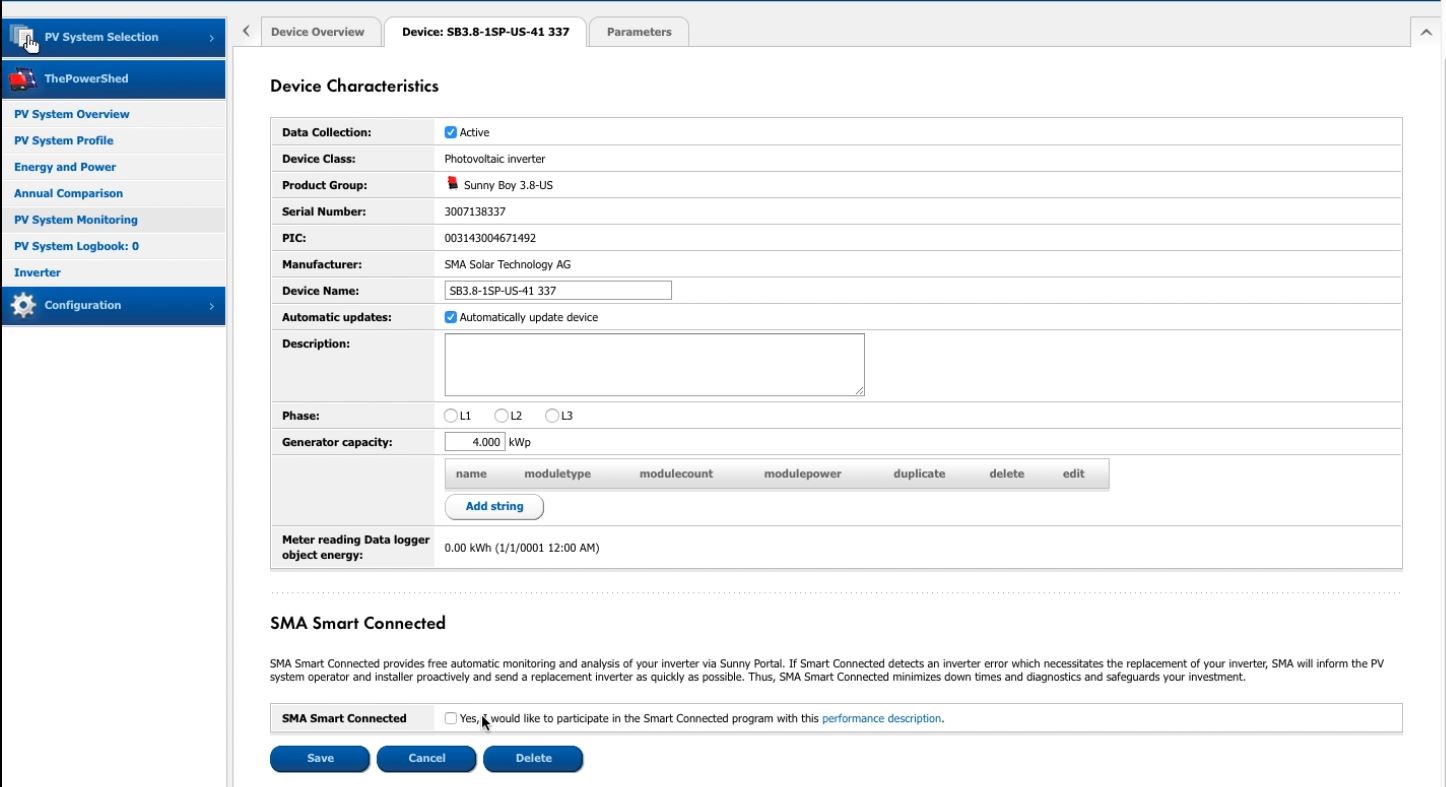Screen dimensions: 1446x787
Task: Click the Cancel button
Action: (427, 759)
